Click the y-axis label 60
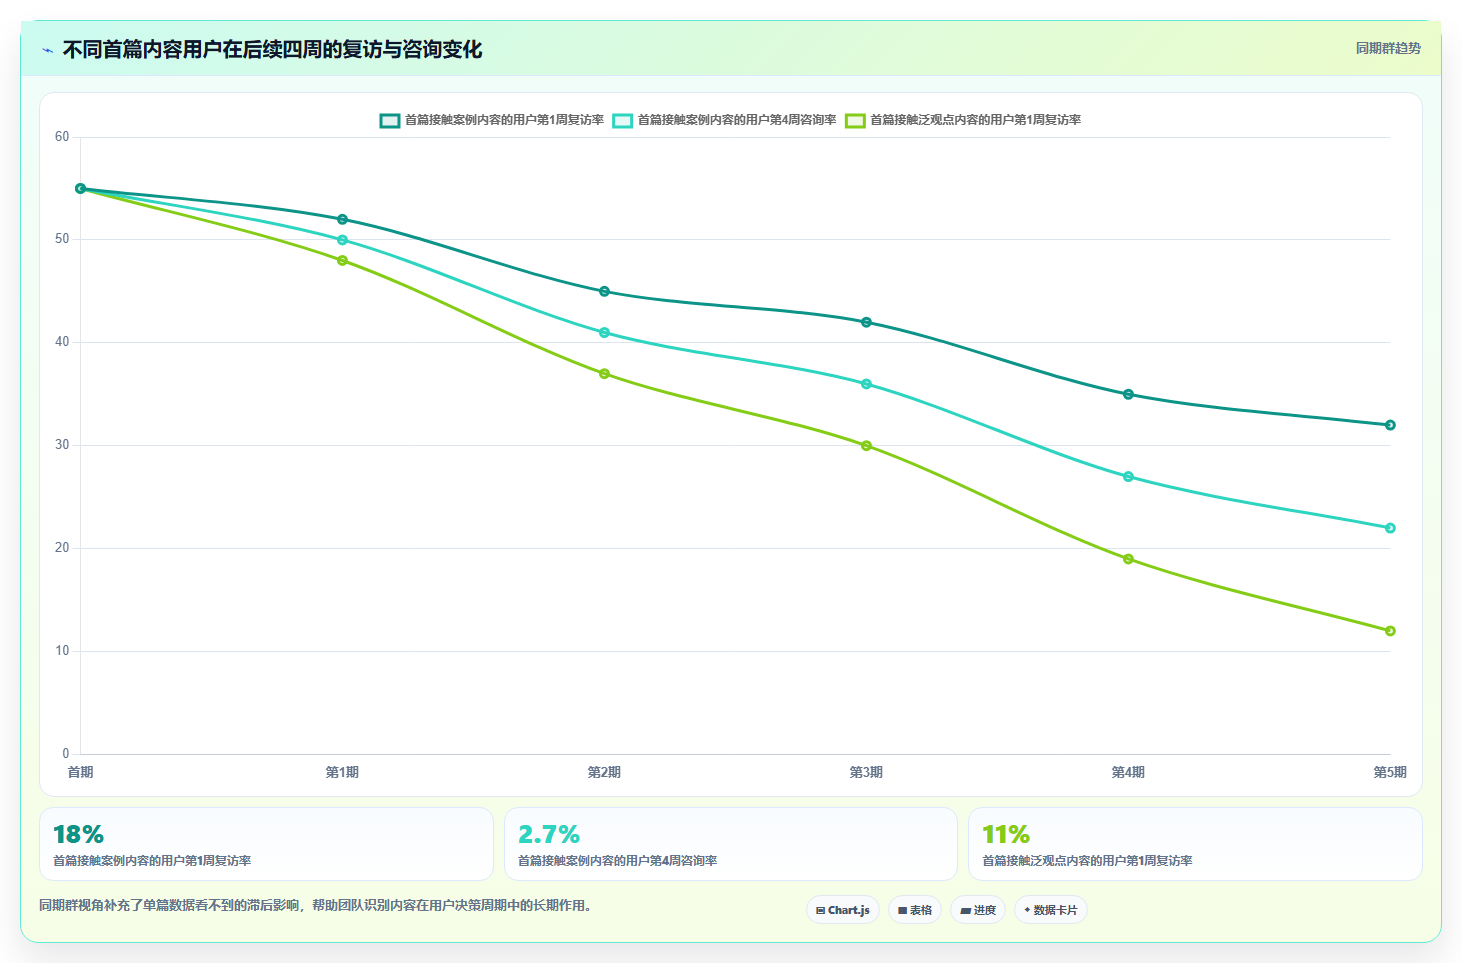 (62, 137)
